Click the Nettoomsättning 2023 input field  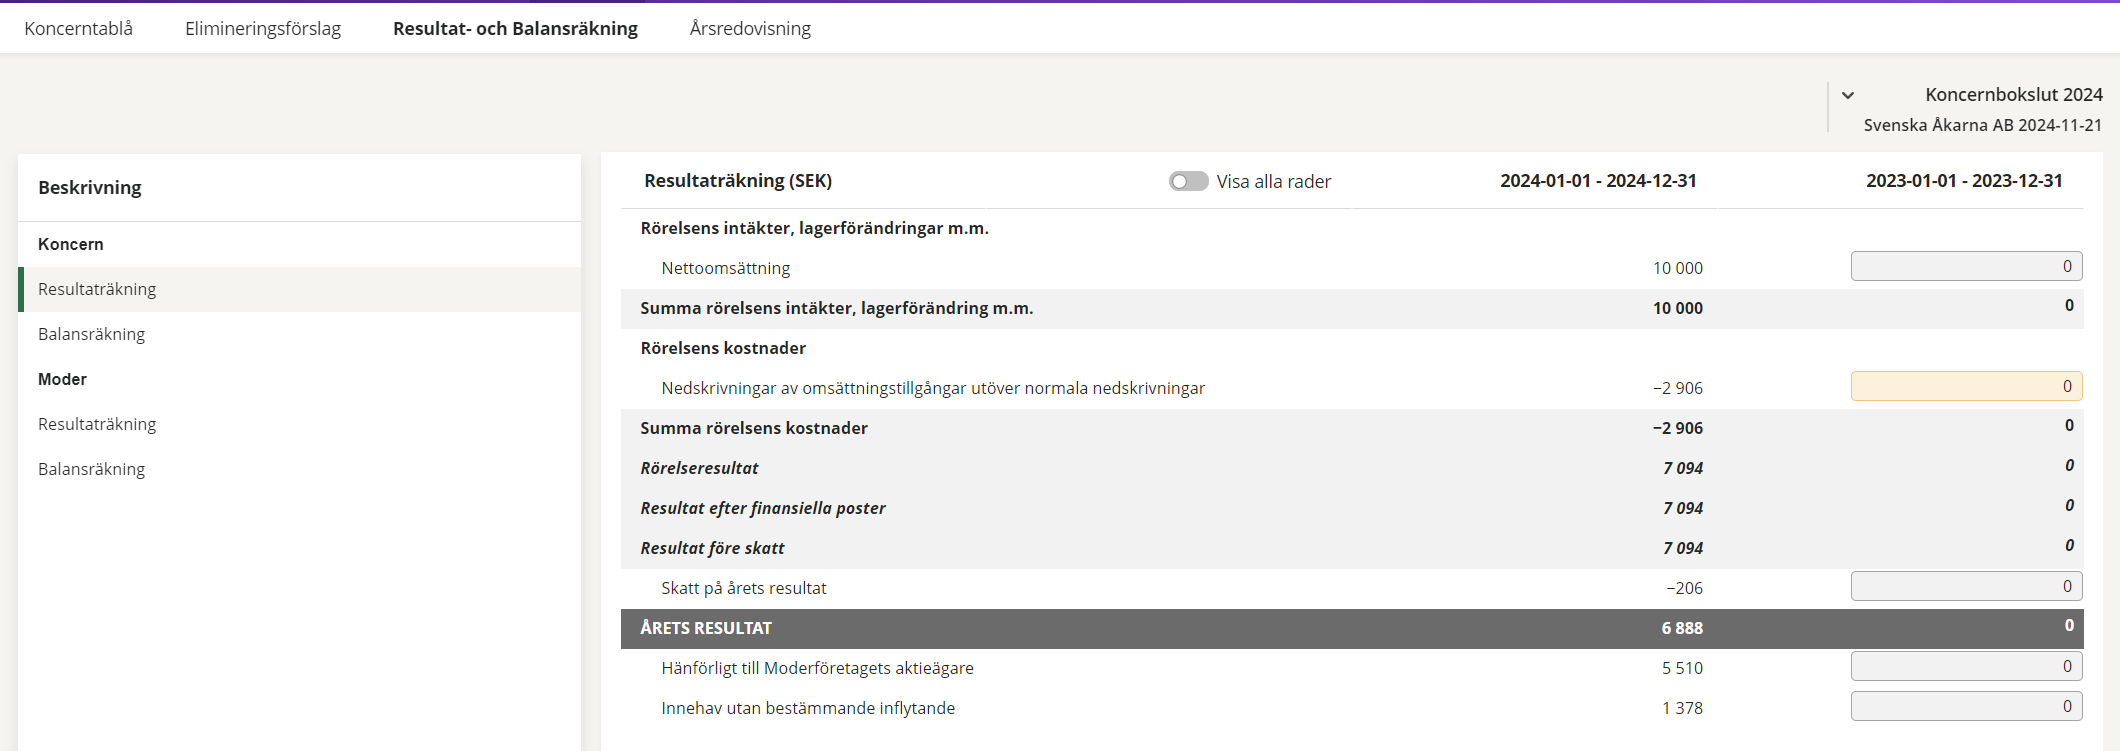[x=1966, y=266]
